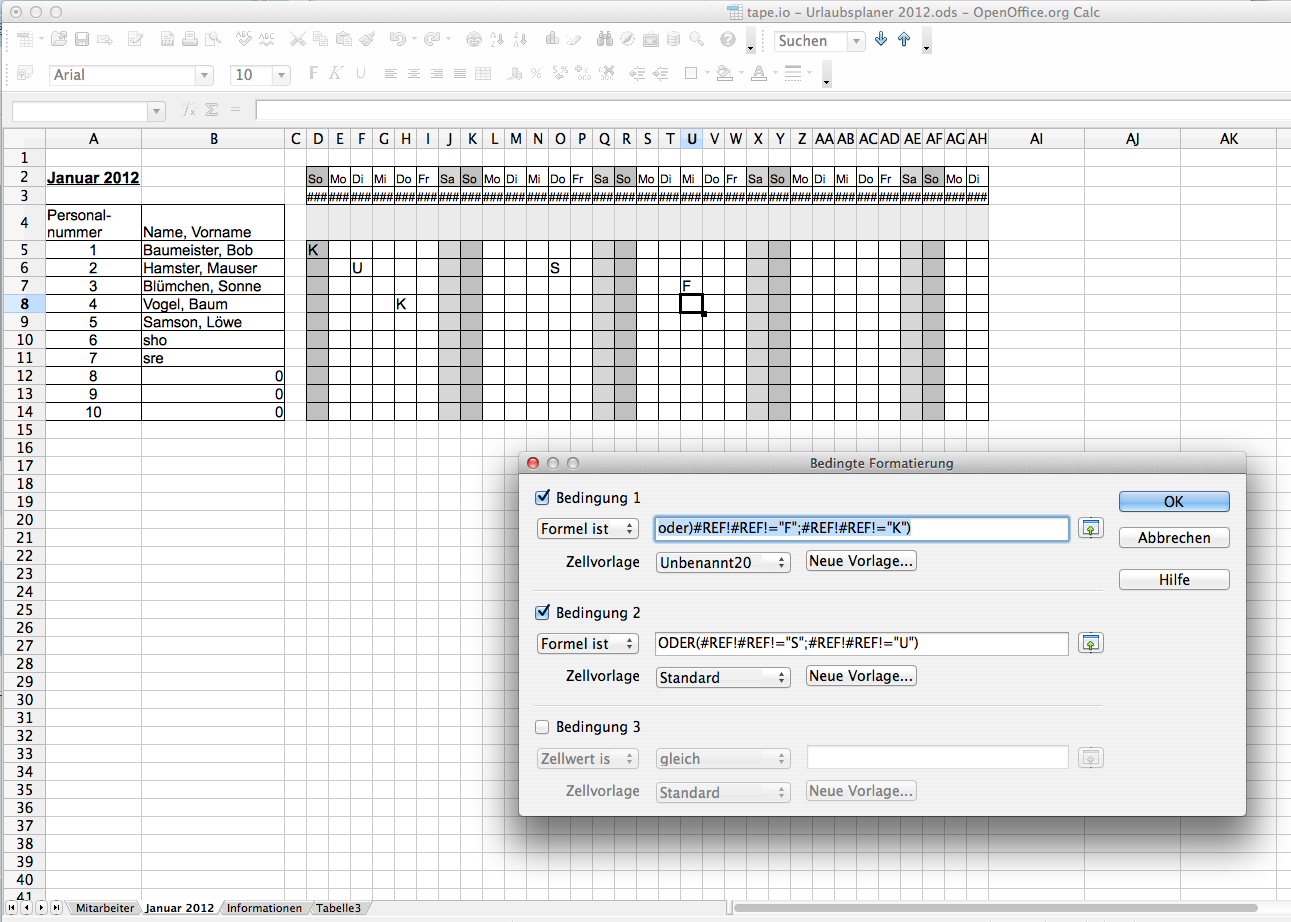The image size is (1291, 922).
Task: Select cell 'Hamster, Mauser'
Action: 213,268
